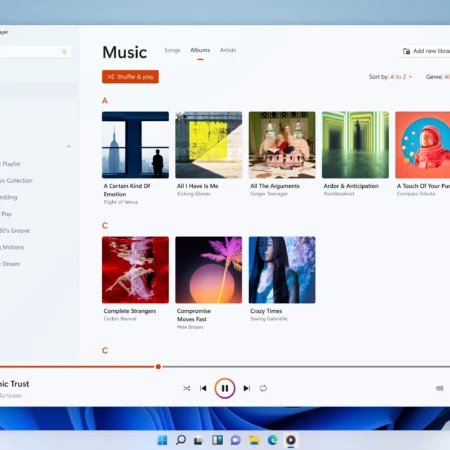Click artist name Kicking Gloves
Viewport: 450px width, 450px height.
tap(194, 194)
